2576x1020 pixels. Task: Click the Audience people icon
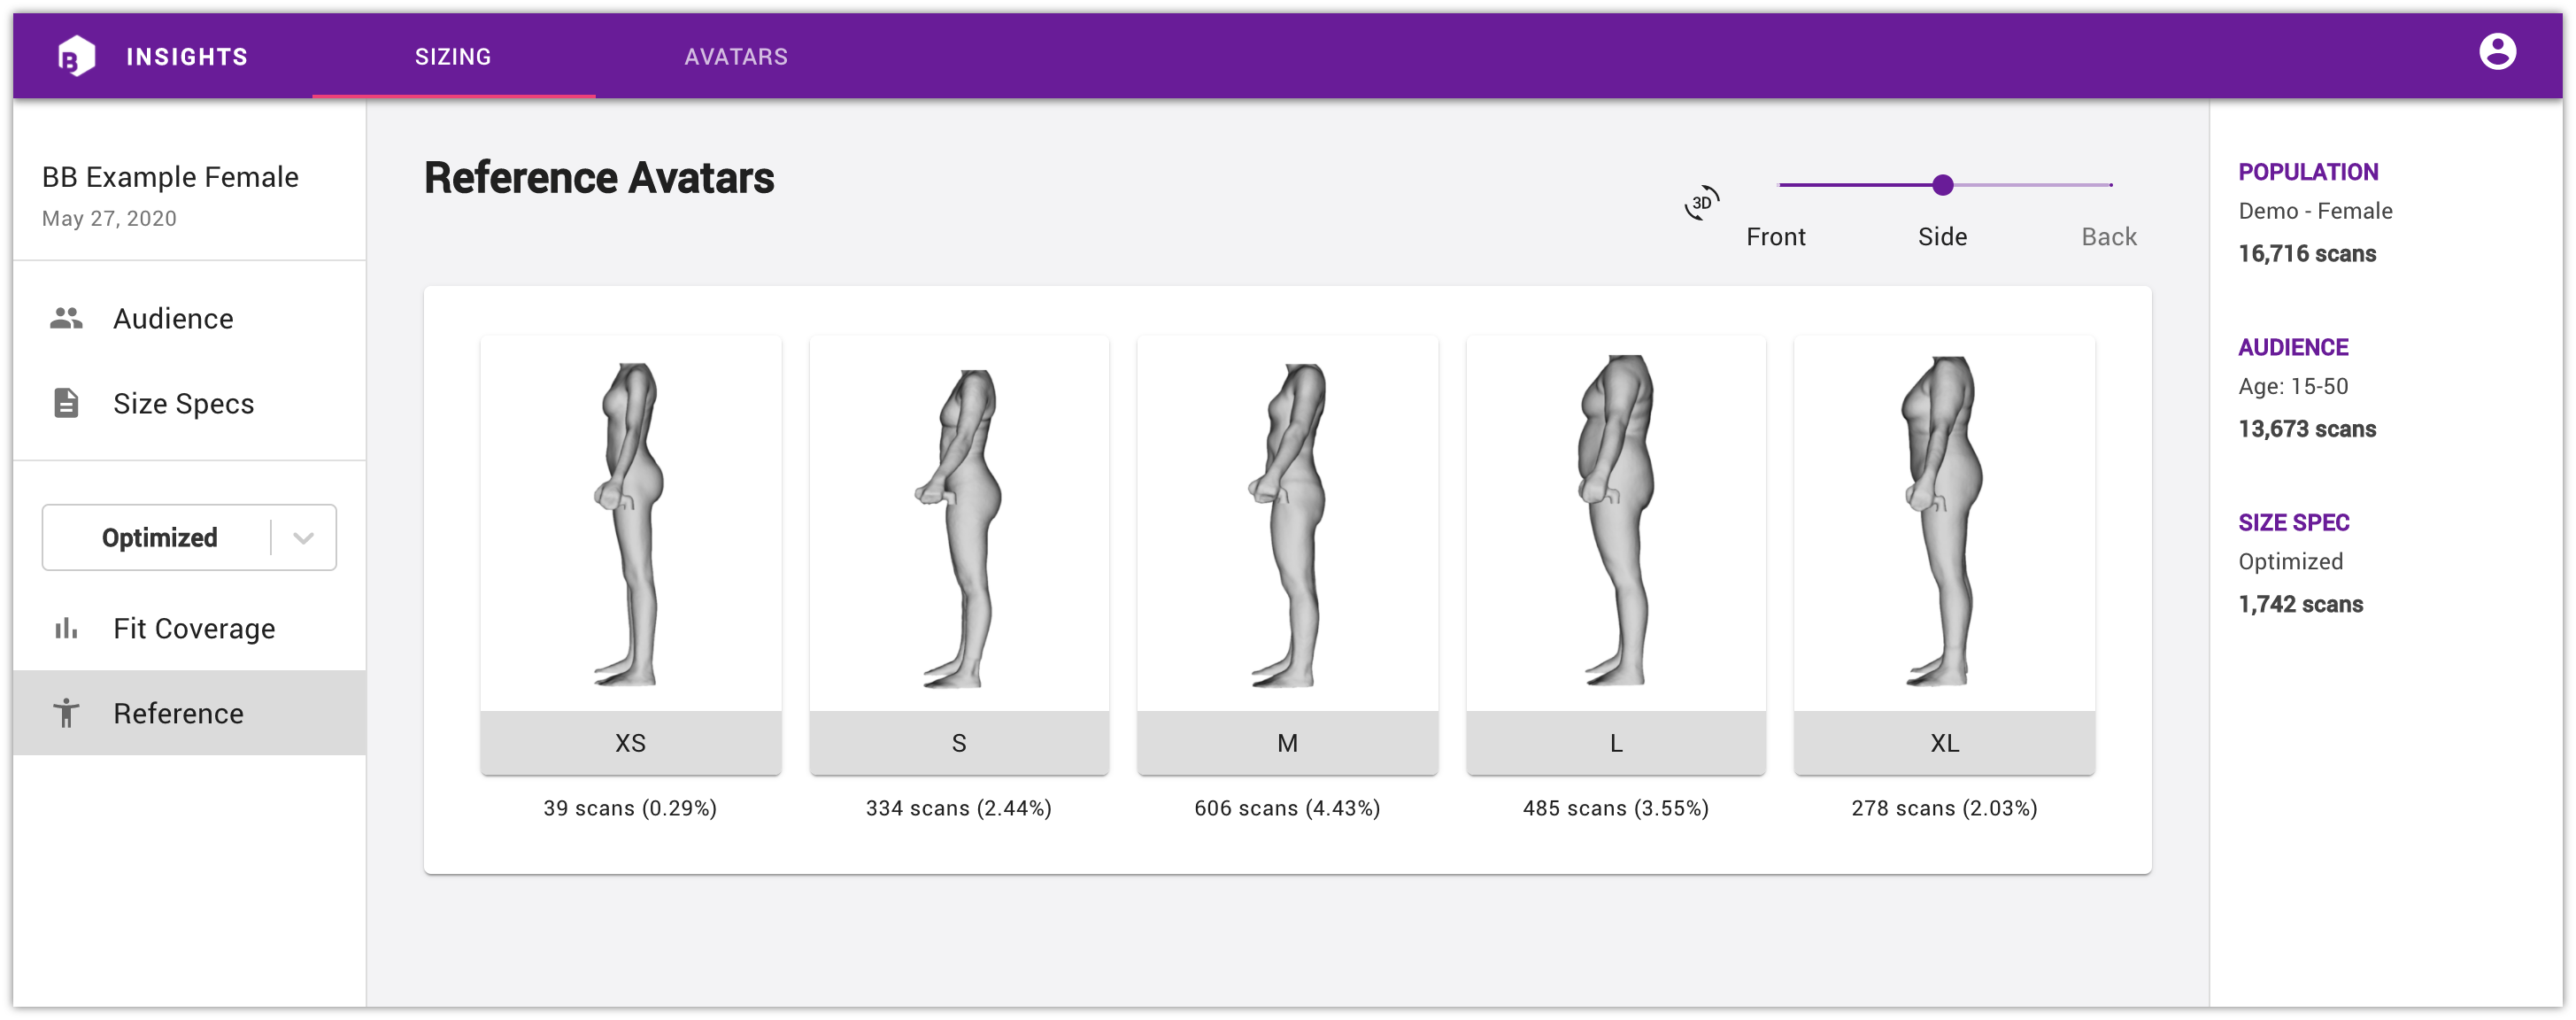pos(66,318)
